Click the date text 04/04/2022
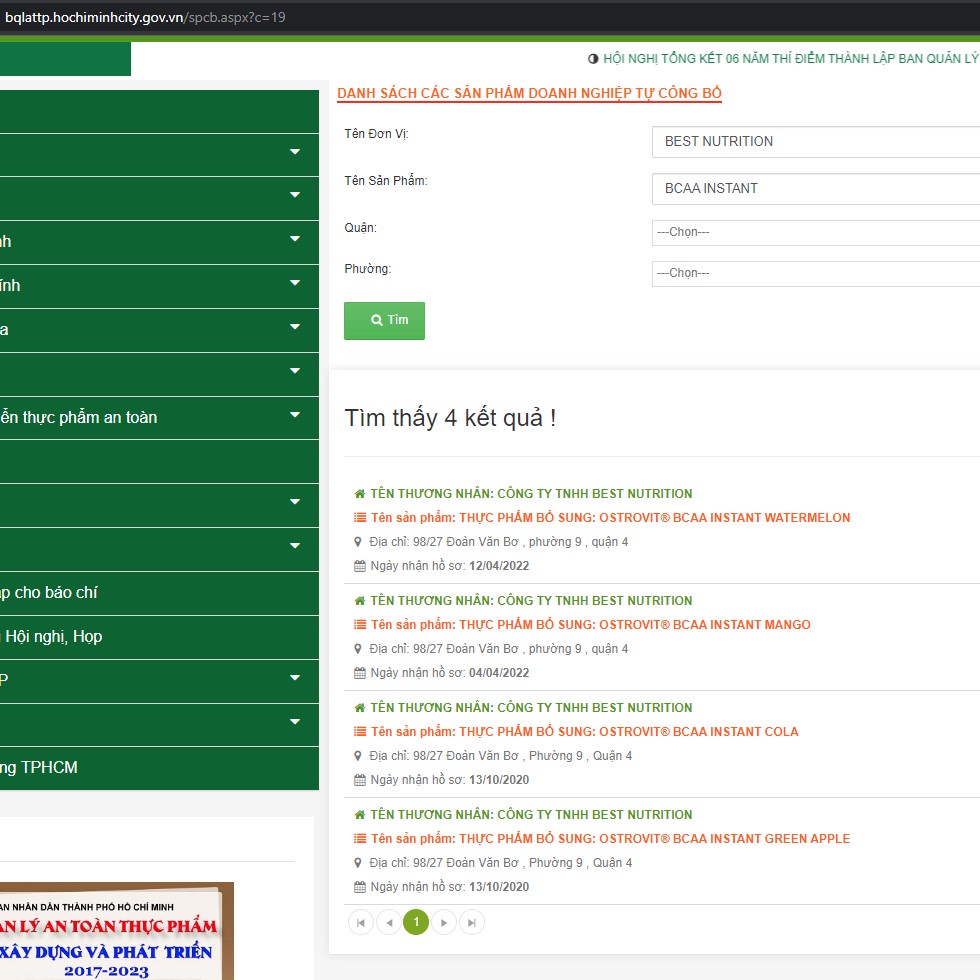The height and width of the screenshot is (980, 980). [x=499, y=673]
